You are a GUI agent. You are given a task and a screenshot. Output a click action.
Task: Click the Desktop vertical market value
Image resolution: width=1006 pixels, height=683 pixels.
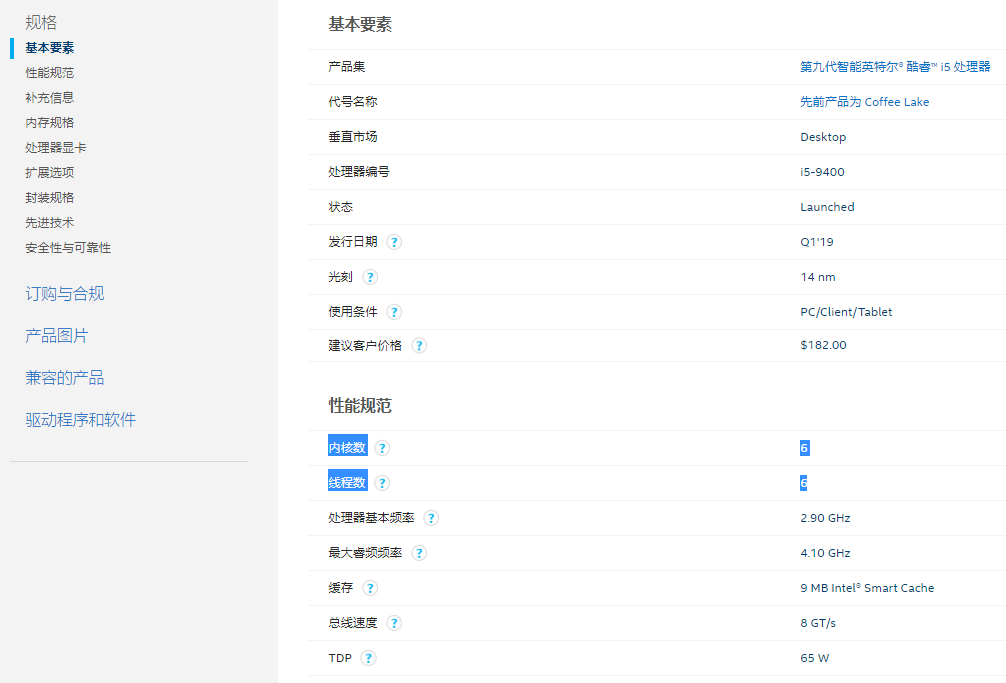tap(823, 137)
